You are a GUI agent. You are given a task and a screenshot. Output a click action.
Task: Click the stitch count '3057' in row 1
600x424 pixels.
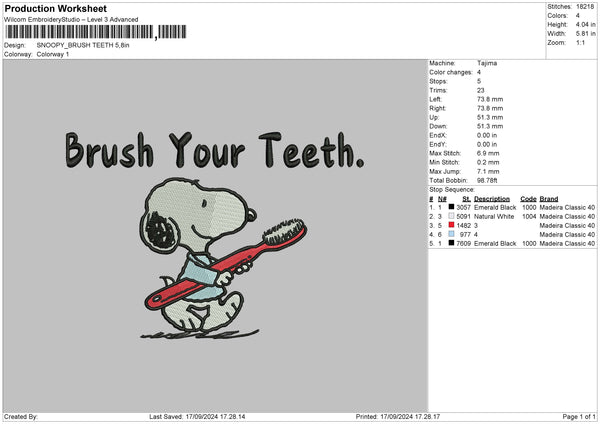463,207
